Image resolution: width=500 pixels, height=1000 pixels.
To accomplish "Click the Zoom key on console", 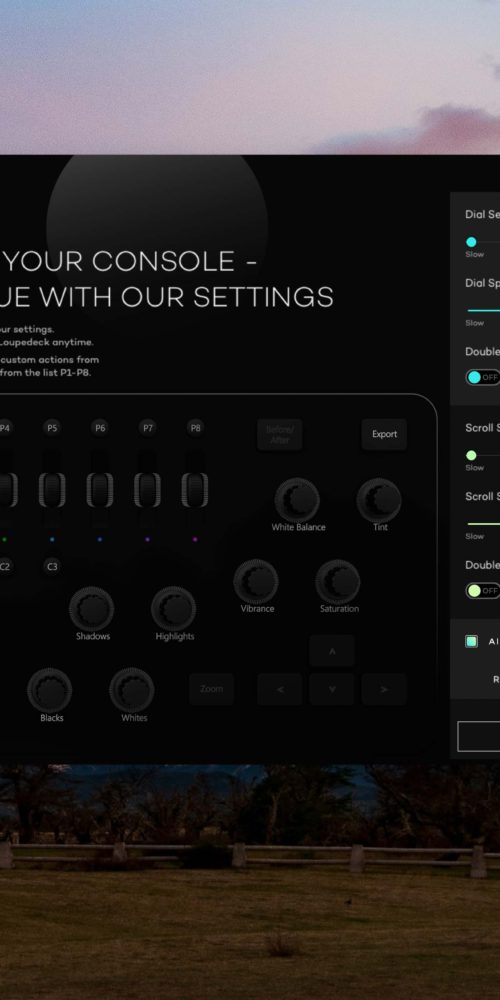I will [x=212, y=689].
